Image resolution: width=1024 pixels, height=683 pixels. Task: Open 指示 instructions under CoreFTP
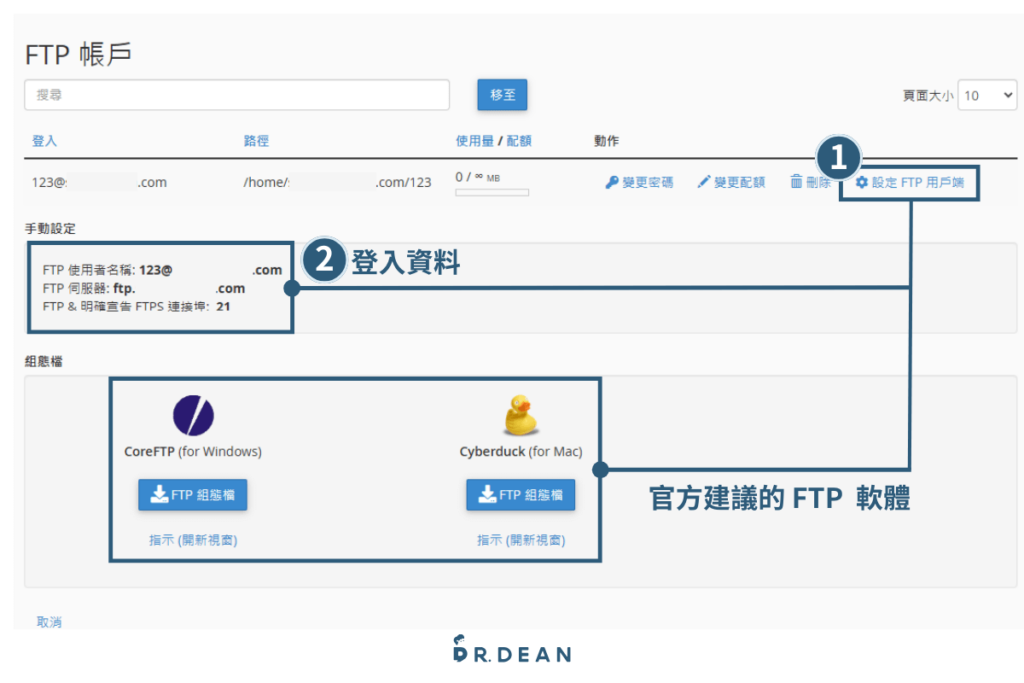point(192,539)
